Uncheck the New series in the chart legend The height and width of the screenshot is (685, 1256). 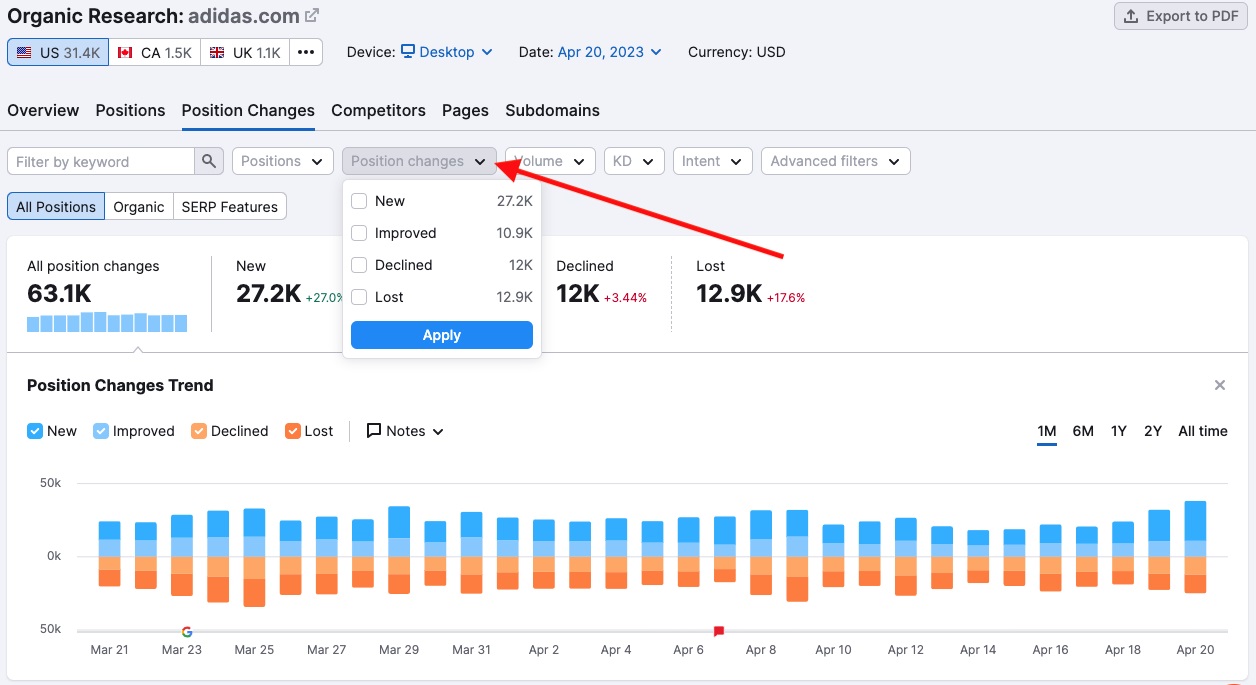[35, 431]
